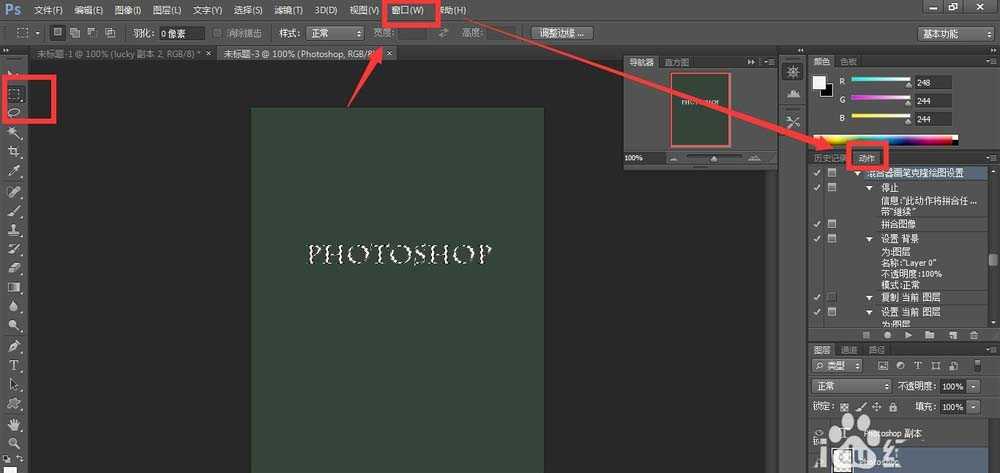Click the lock all layer icon
The image size is (1000, 473).
893,407
